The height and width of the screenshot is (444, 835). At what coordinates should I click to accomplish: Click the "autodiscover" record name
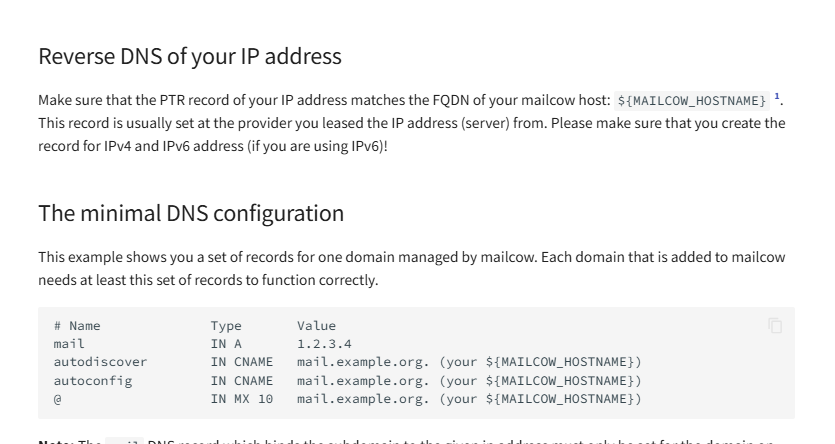[100, 362]
